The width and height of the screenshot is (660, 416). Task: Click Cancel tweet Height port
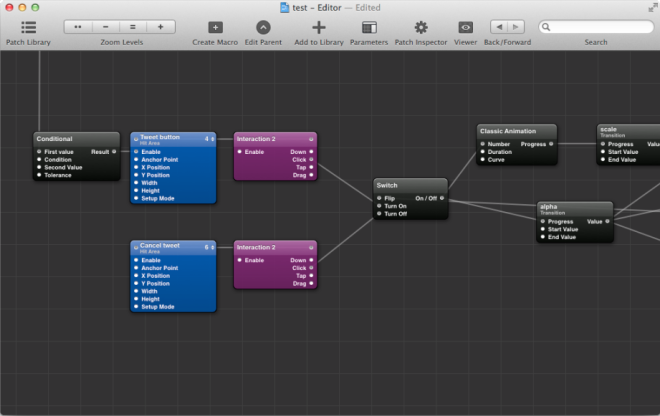[136, 299]
